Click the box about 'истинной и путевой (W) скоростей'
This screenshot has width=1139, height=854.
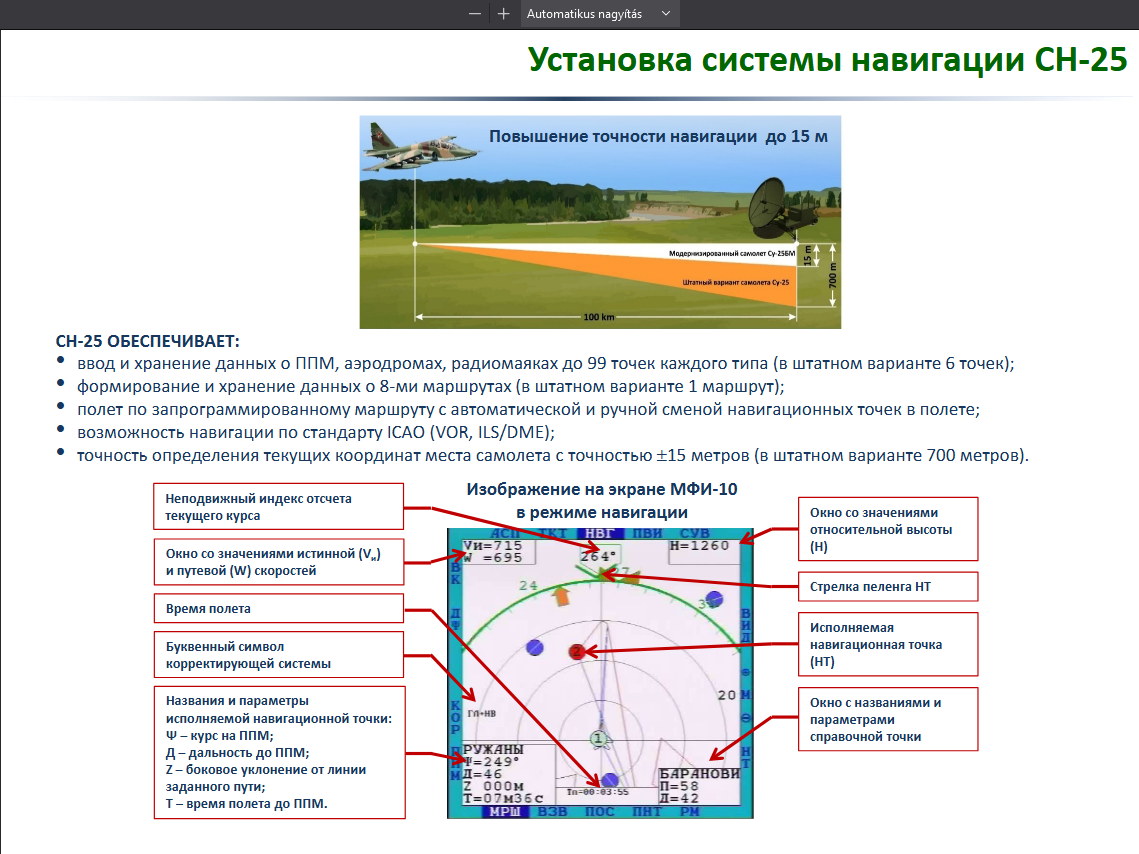(x=279, y=562)
